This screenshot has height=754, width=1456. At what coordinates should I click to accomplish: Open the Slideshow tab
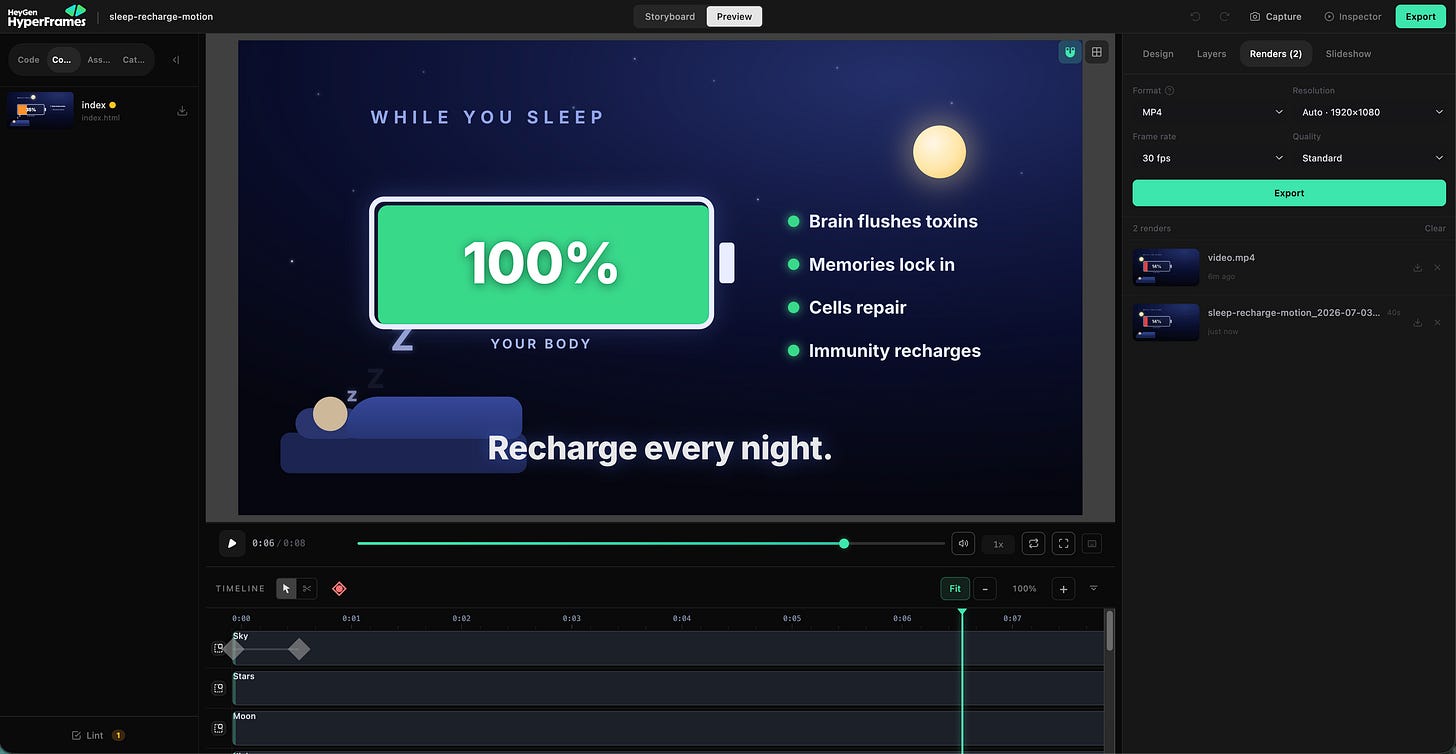click(x=1348, y=54)
